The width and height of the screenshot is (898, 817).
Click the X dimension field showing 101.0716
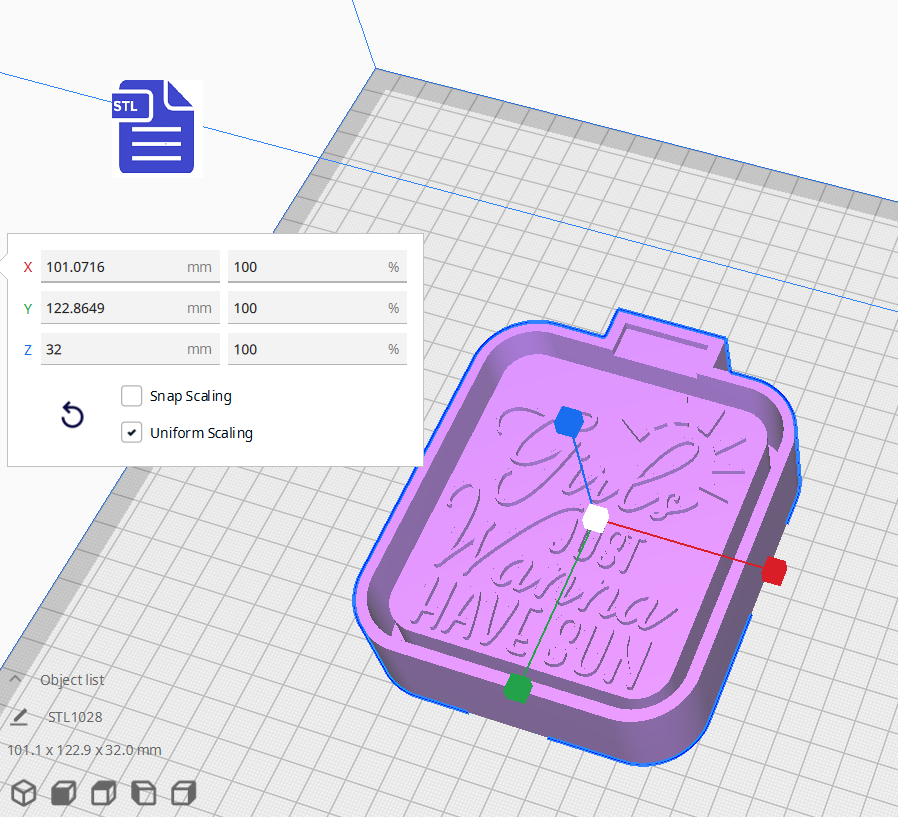(x=130, y=267)
